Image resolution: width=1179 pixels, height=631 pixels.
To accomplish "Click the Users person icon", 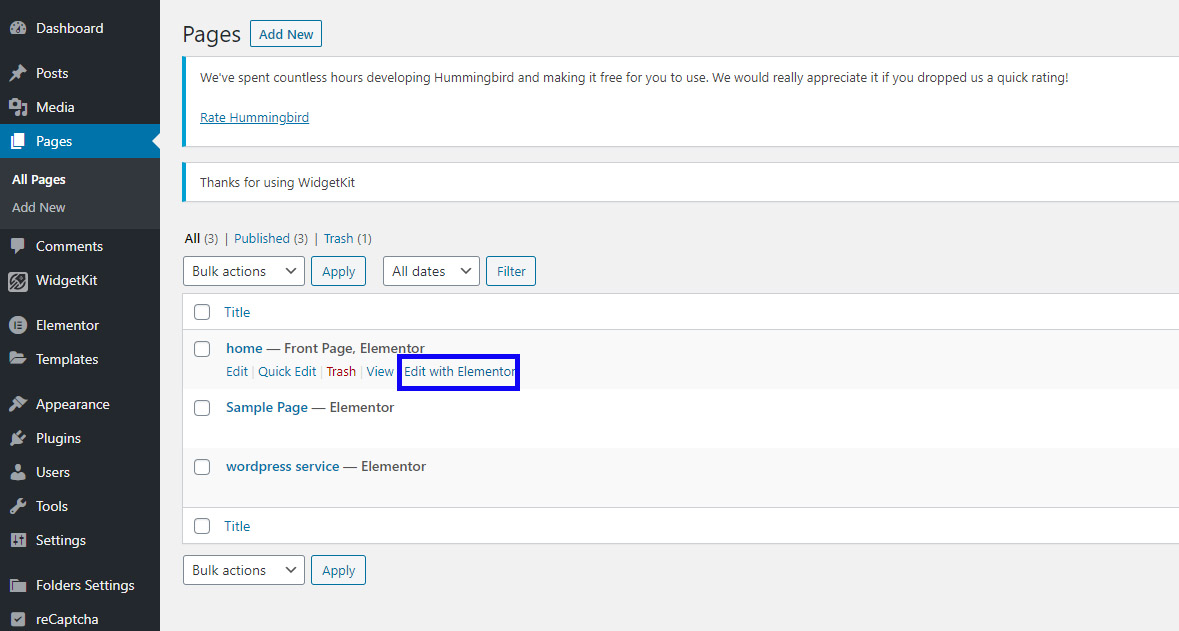I will pos(18,472).
